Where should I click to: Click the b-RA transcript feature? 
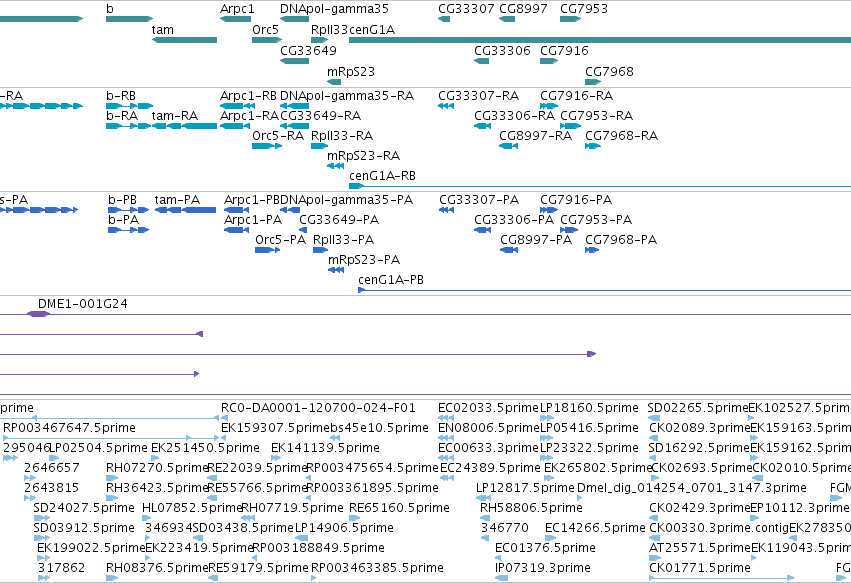coord(130,126)
